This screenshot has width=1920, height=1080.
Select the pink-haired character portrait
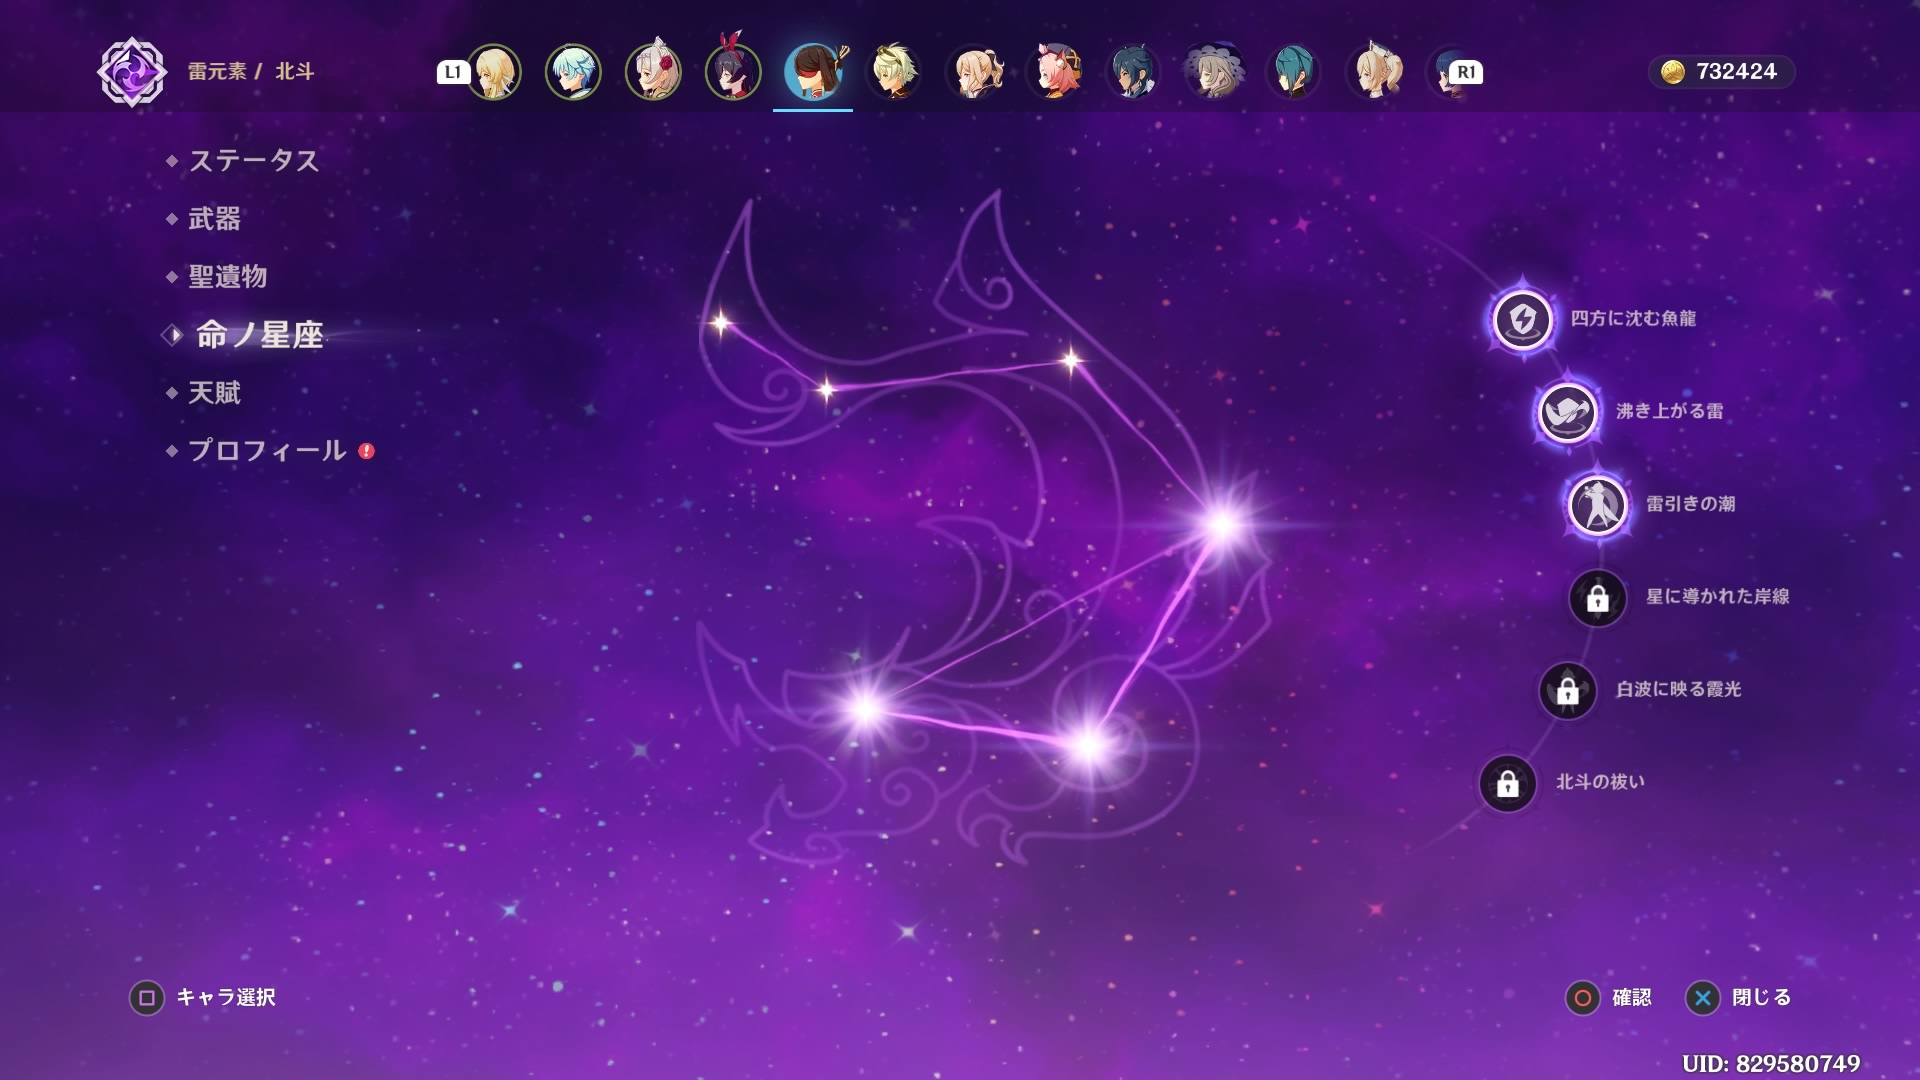pos(1054,72)
